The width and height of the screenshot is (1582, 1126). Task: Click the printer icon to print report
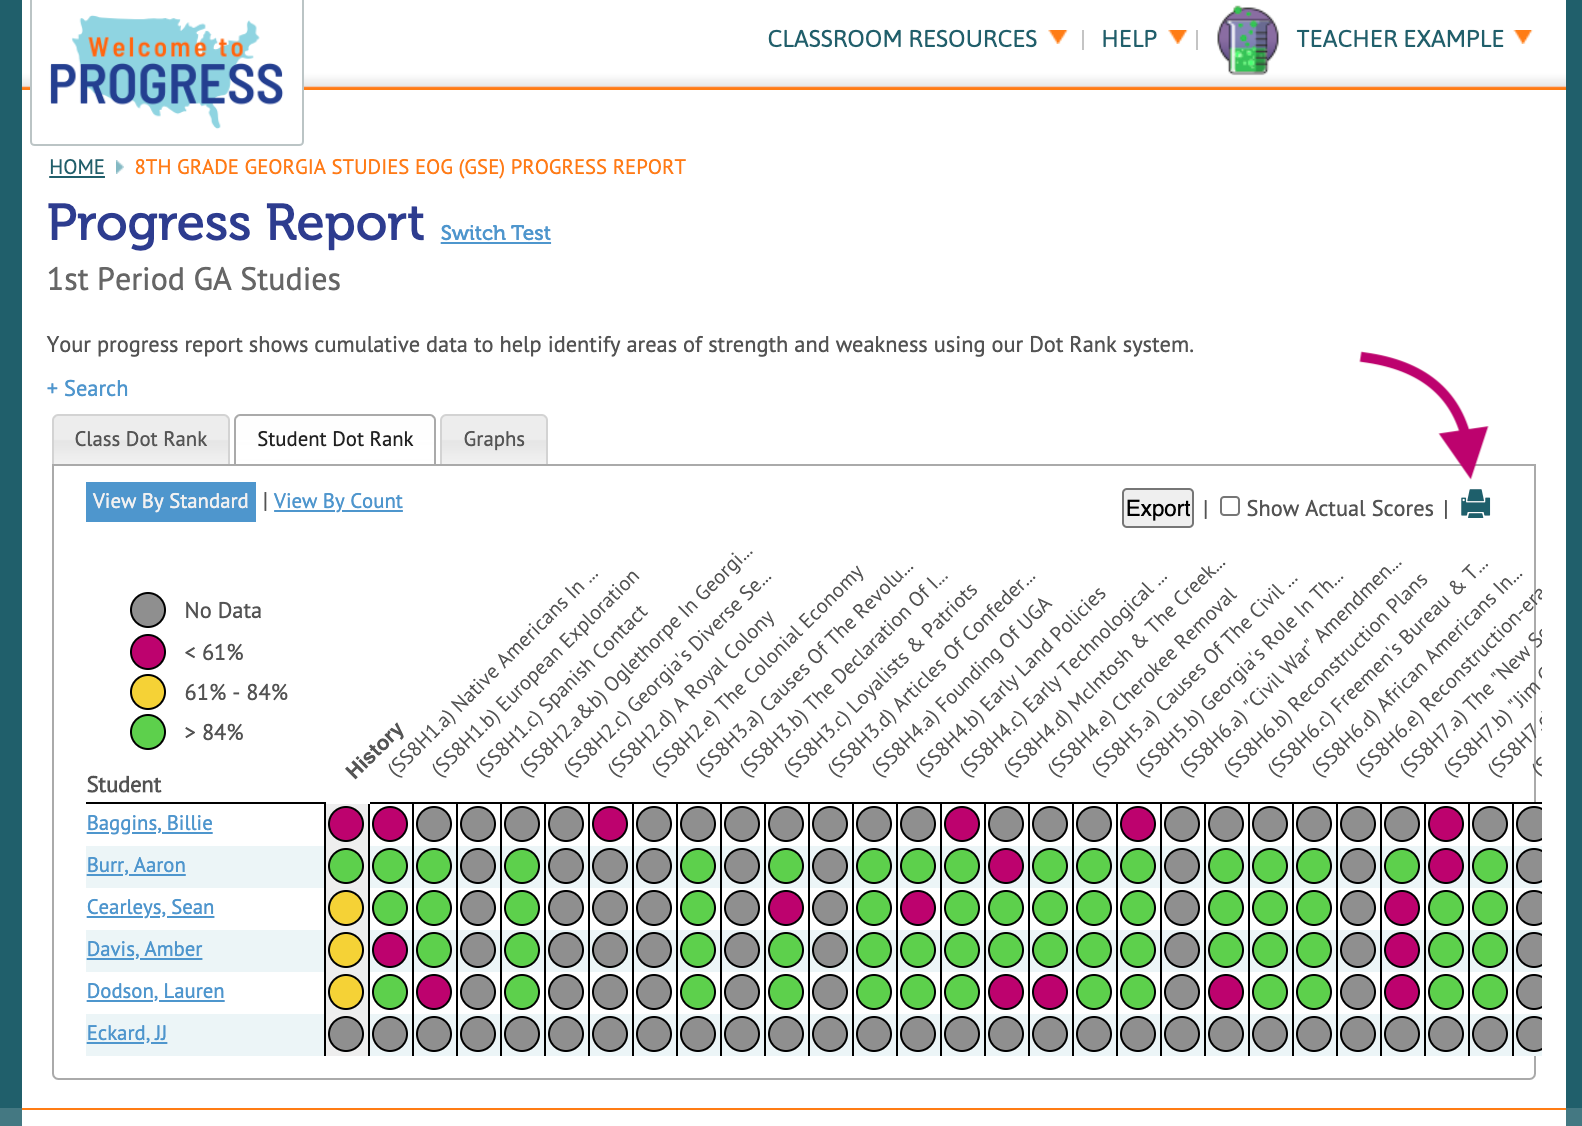point(1475,505)
